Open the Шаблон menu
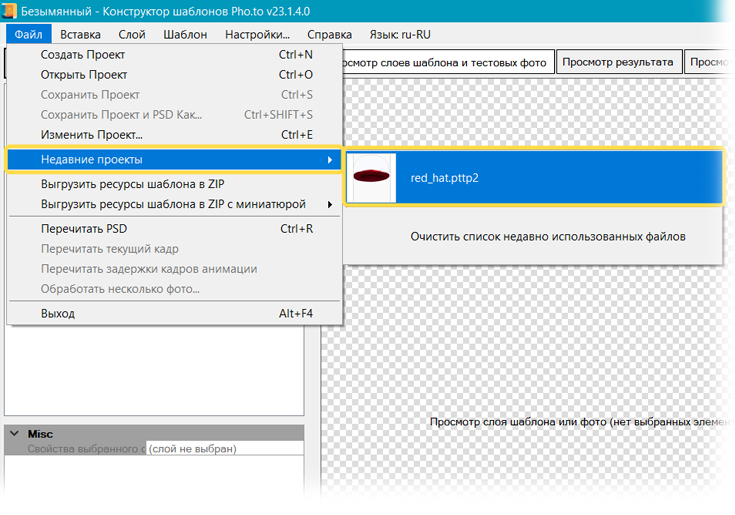Image resolution: width=735 pixels, height=515 pixels. pos(186,34)
